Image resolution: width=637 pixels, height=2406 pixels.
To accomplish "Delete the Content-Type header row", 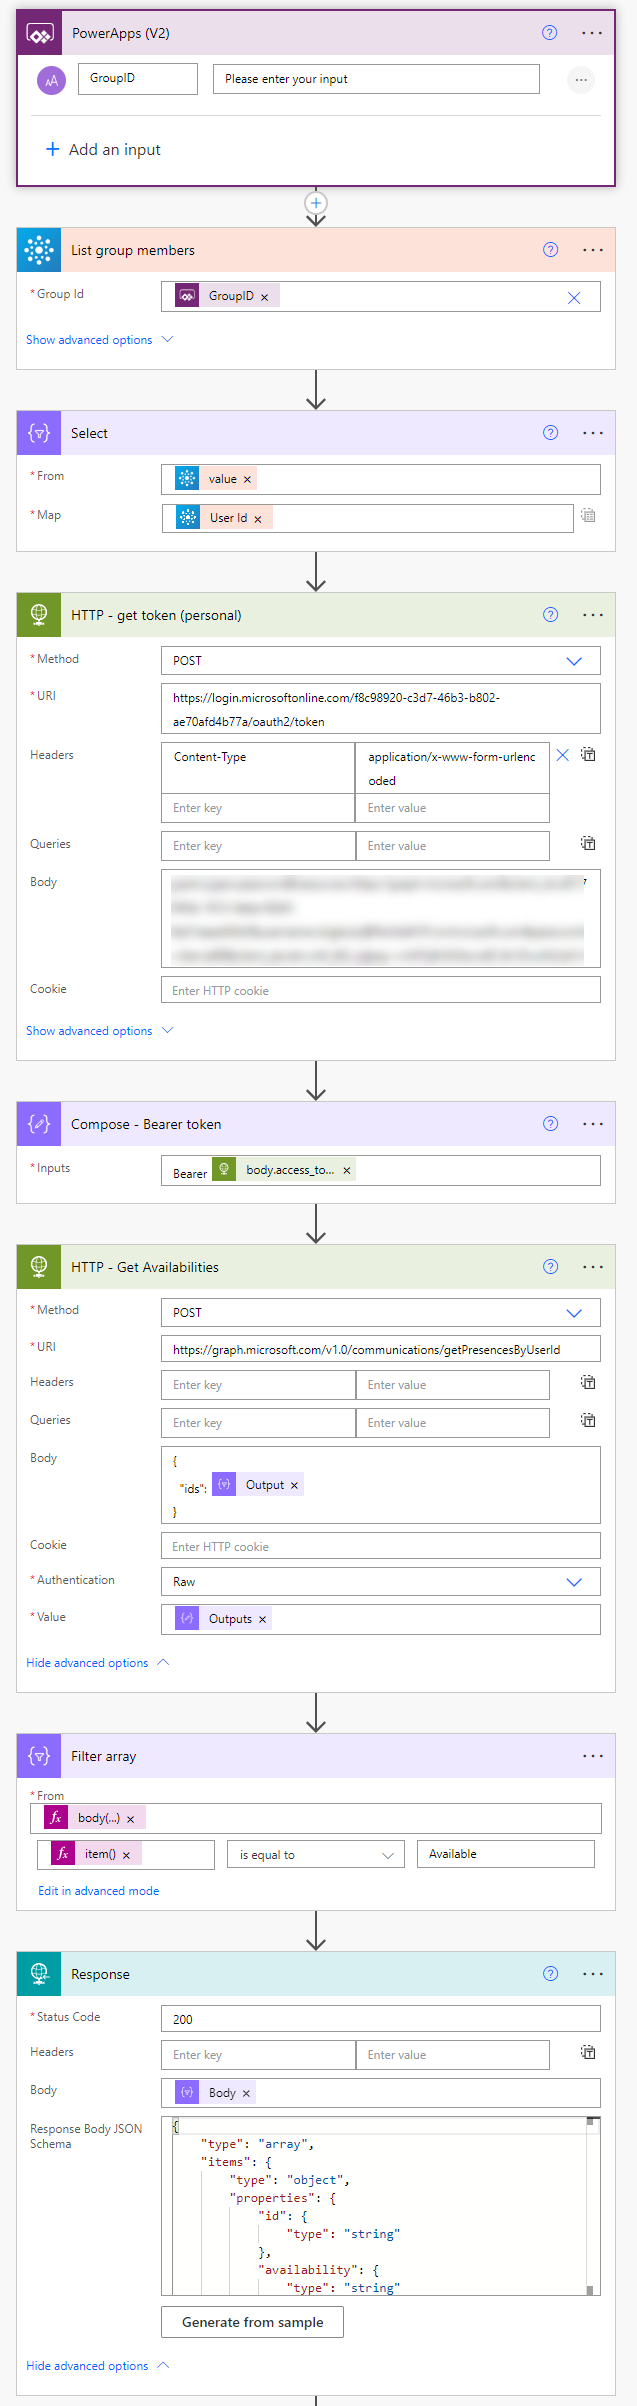I will coord(563,755).
